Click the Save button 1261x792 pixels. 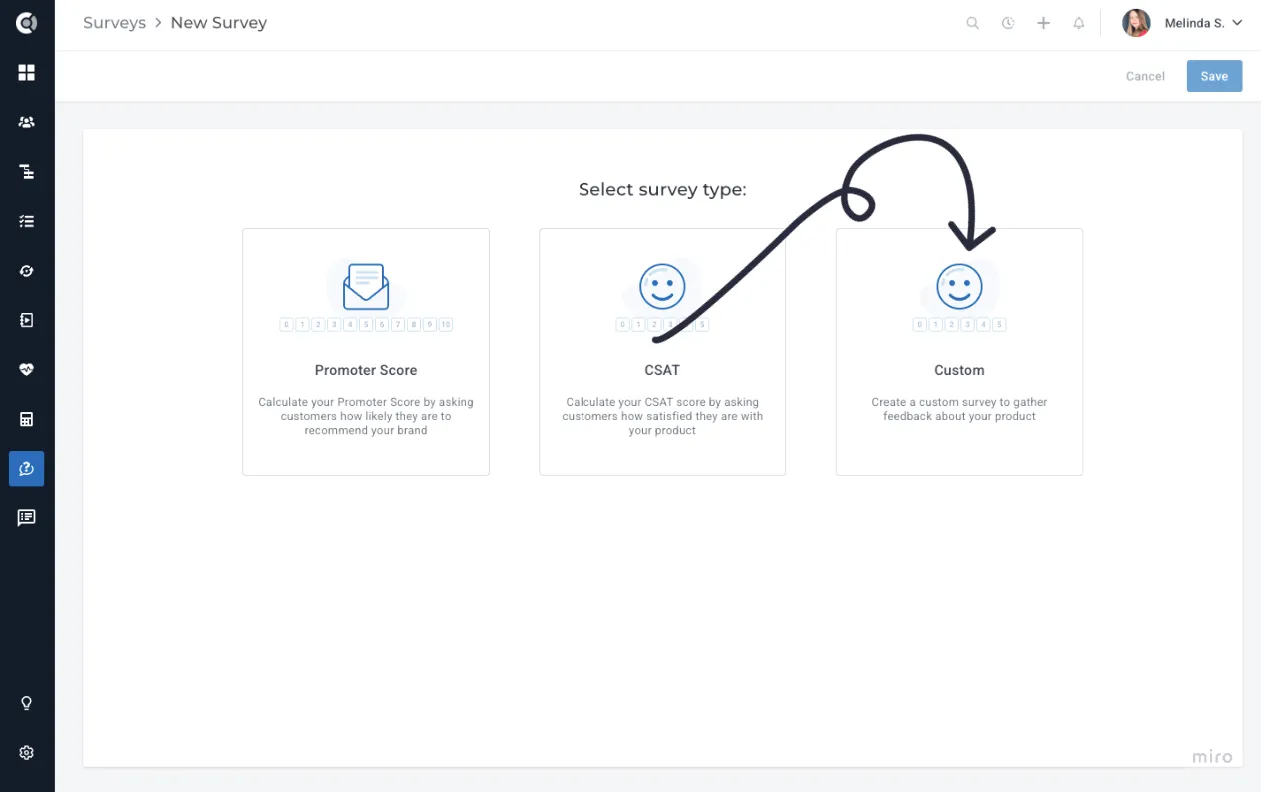[1214, 76]
